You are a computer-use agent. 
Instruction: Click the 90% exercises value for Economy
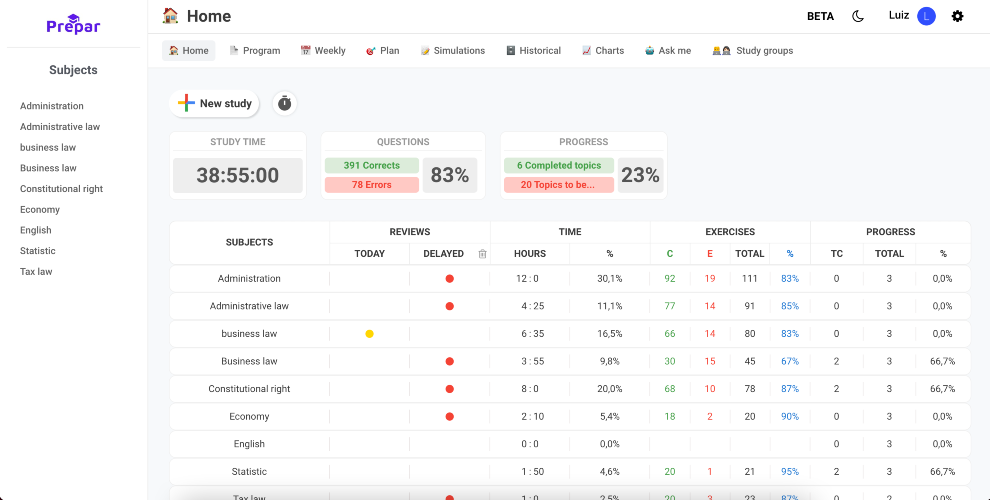[790, 417]
